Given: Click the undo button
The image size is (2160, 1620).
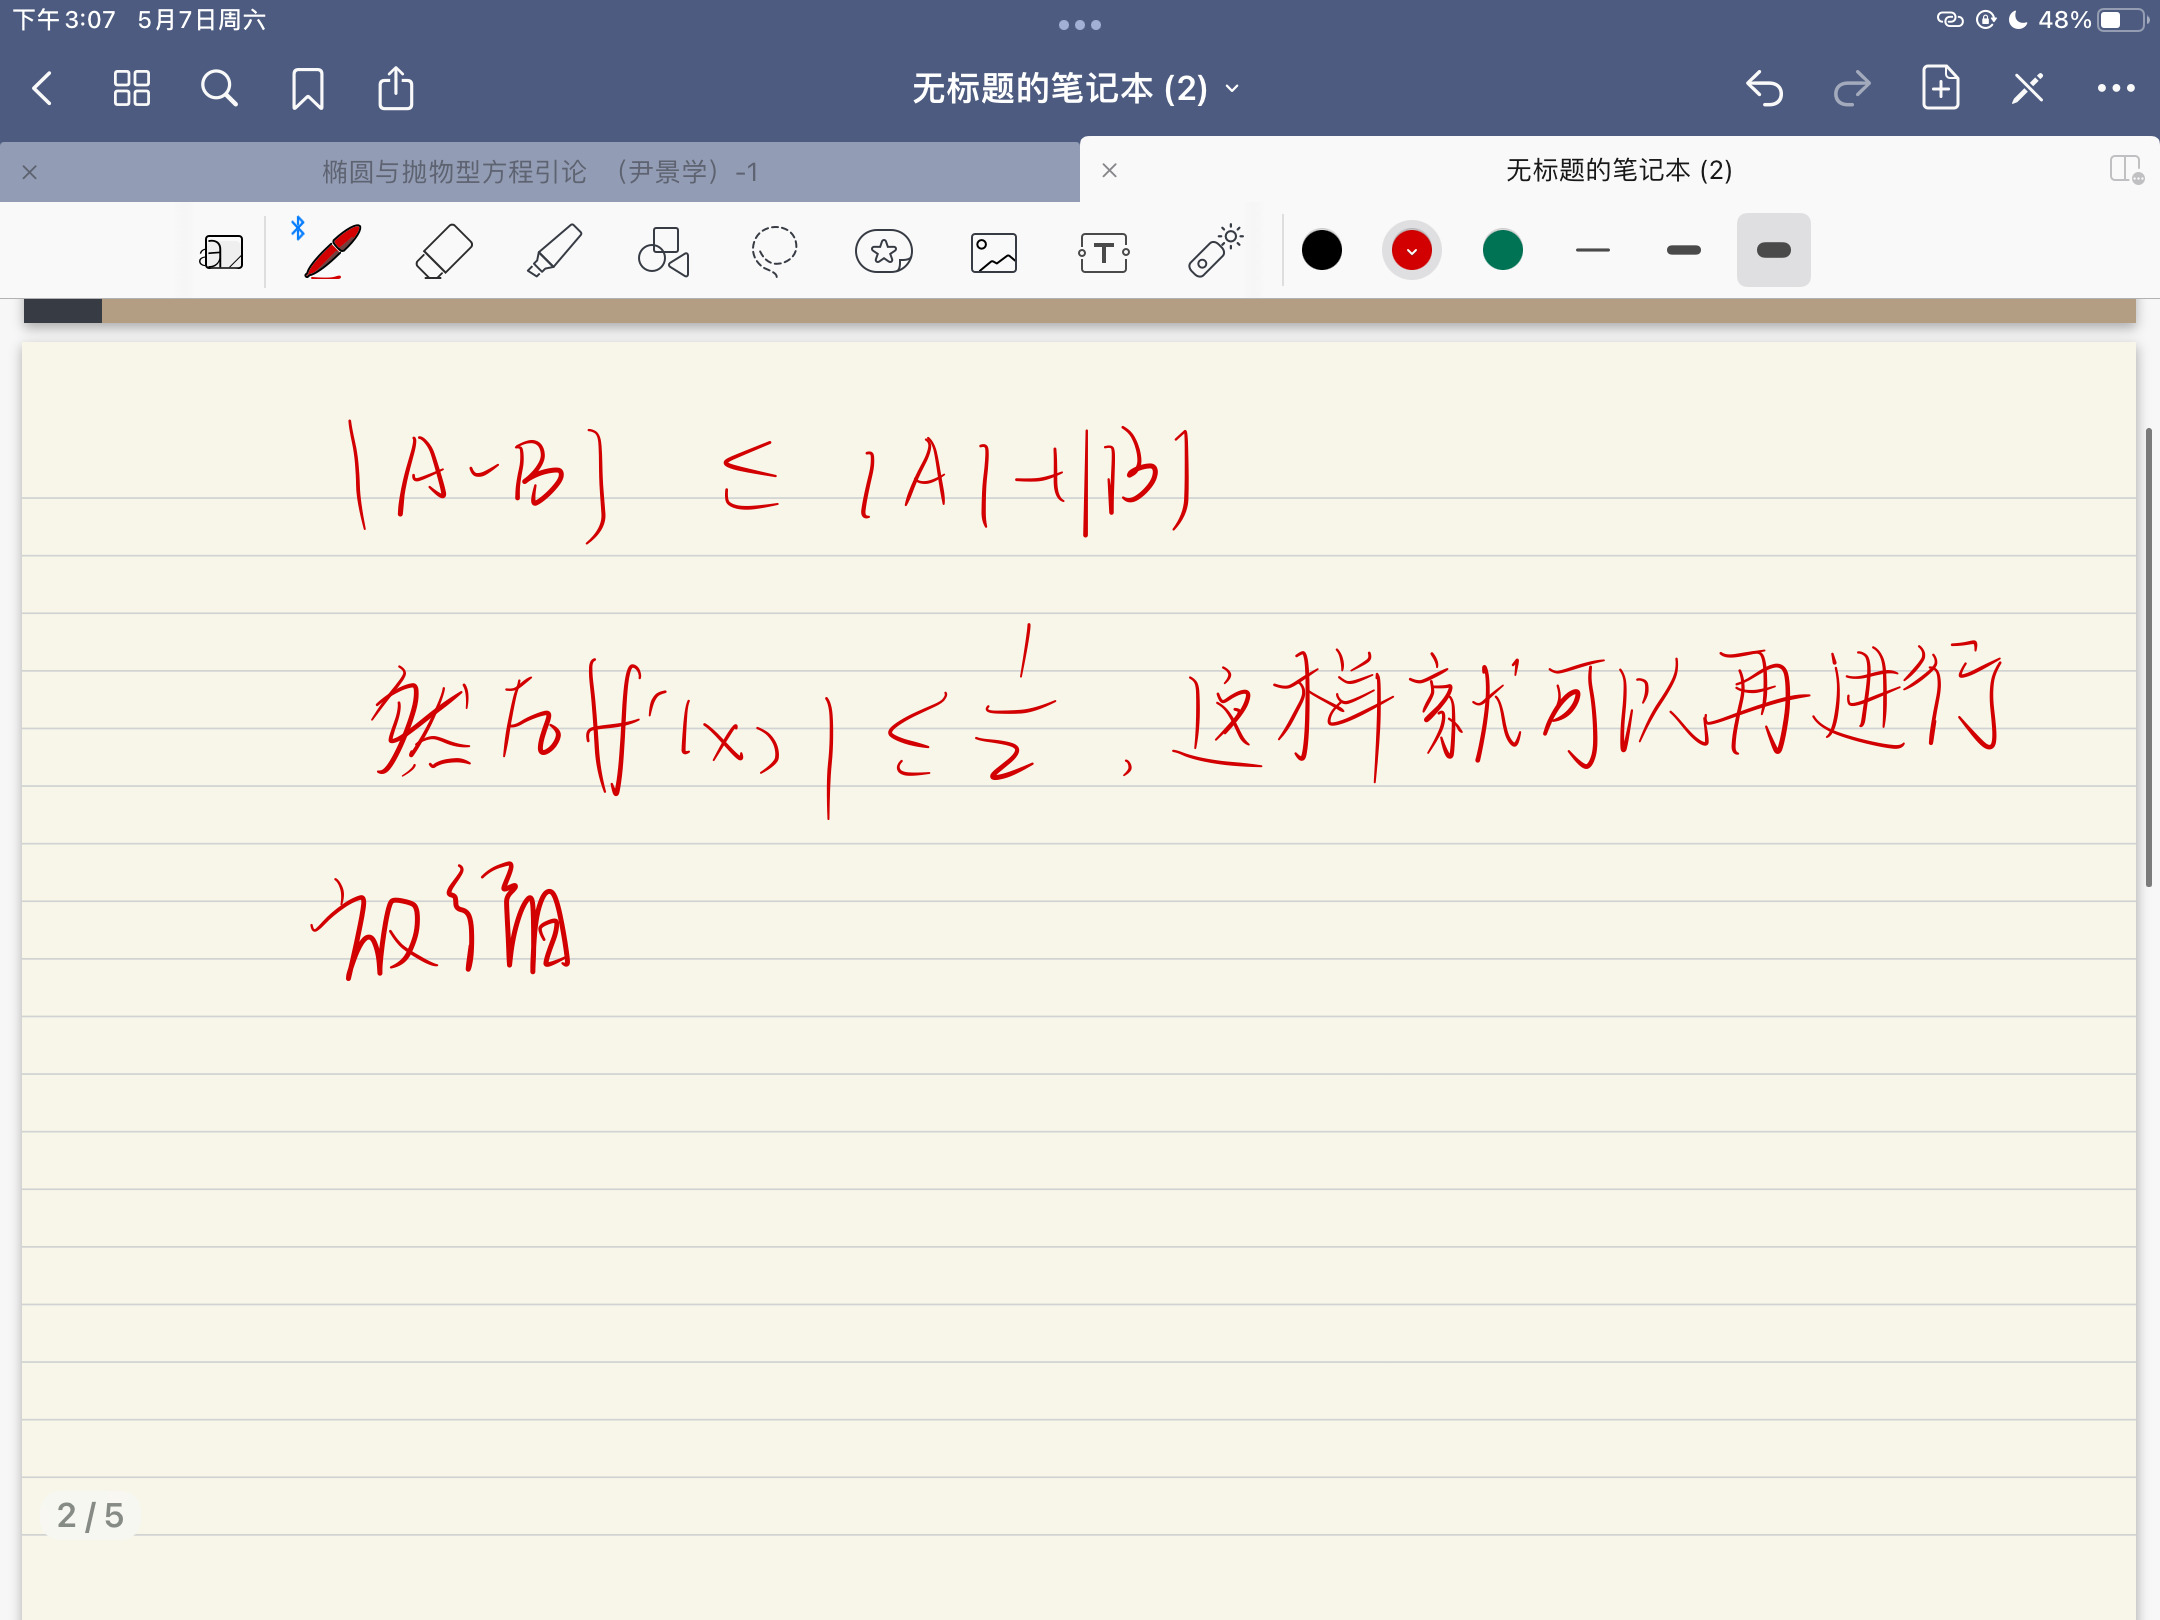Looking at the screenshot, I should 1765,89.
